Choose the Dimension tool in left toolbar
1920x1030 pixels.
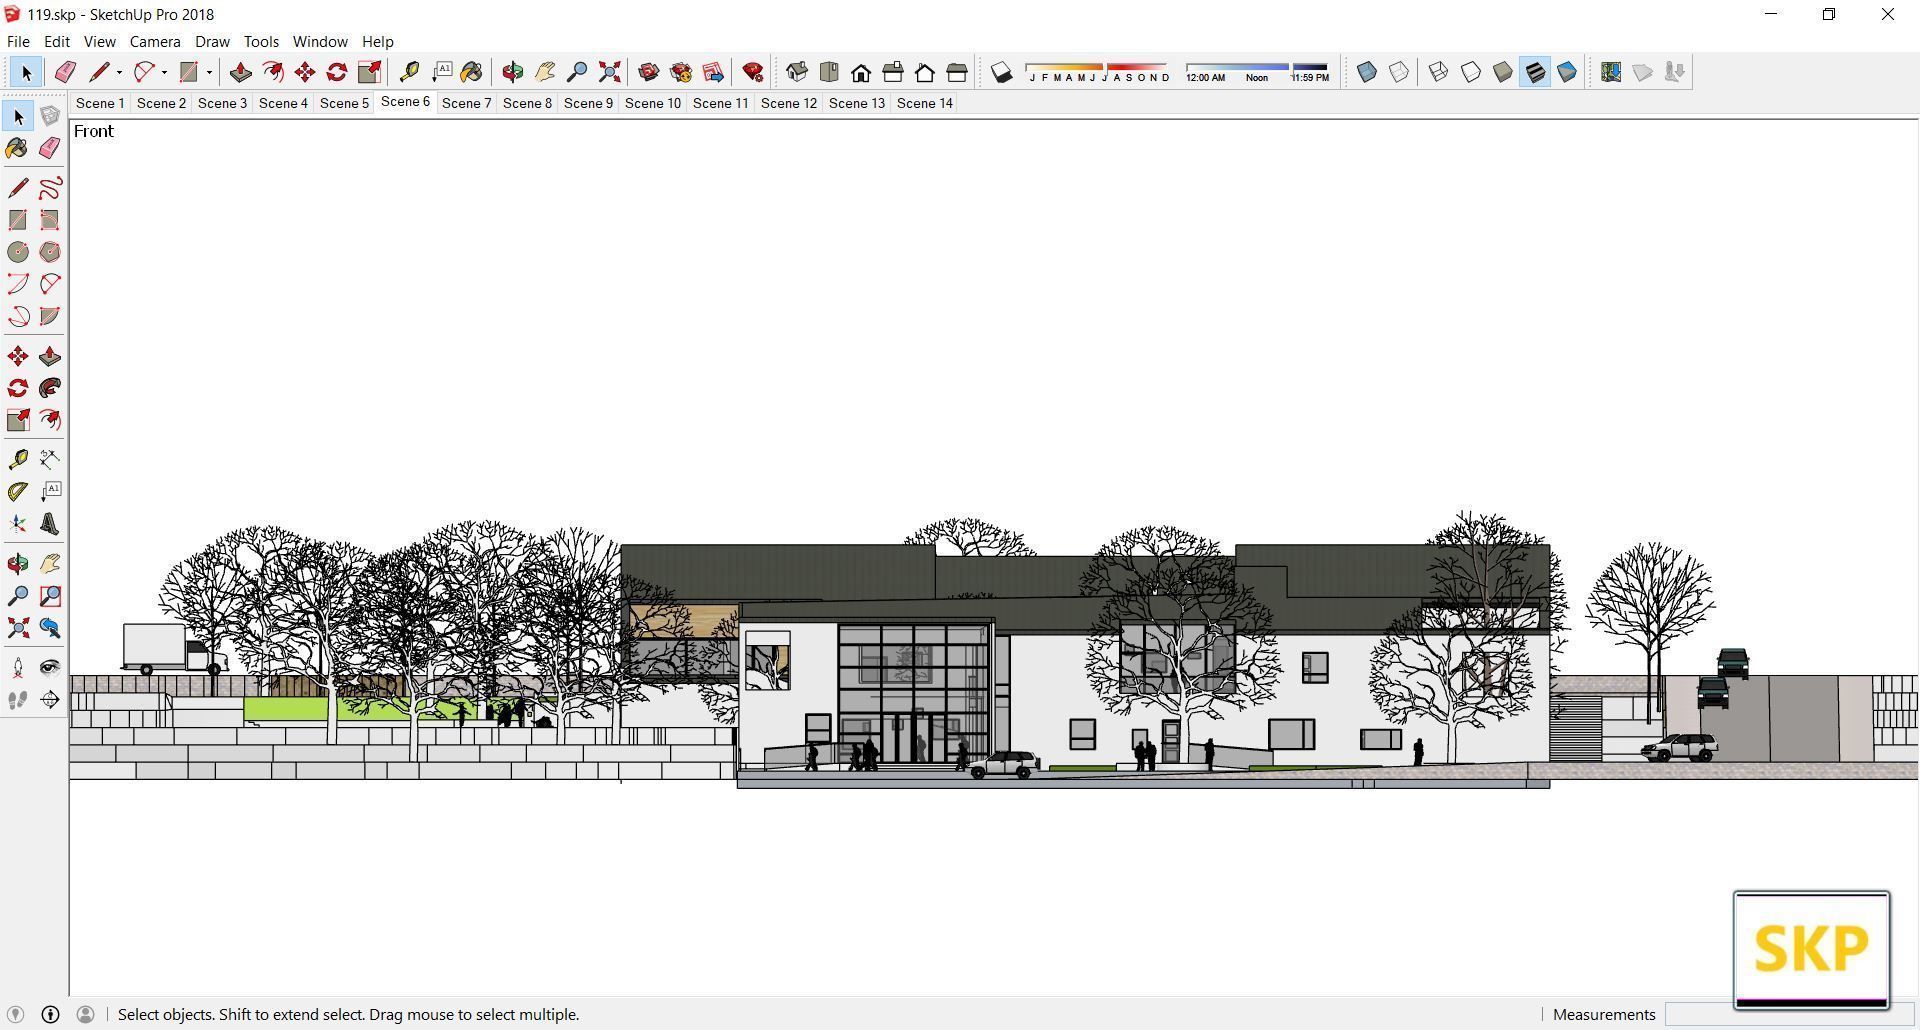(50, 460)
